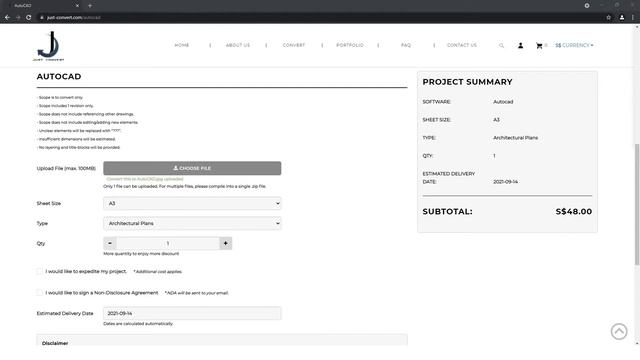
Task: Decrease quantity with the minus button
Action: 110,243
